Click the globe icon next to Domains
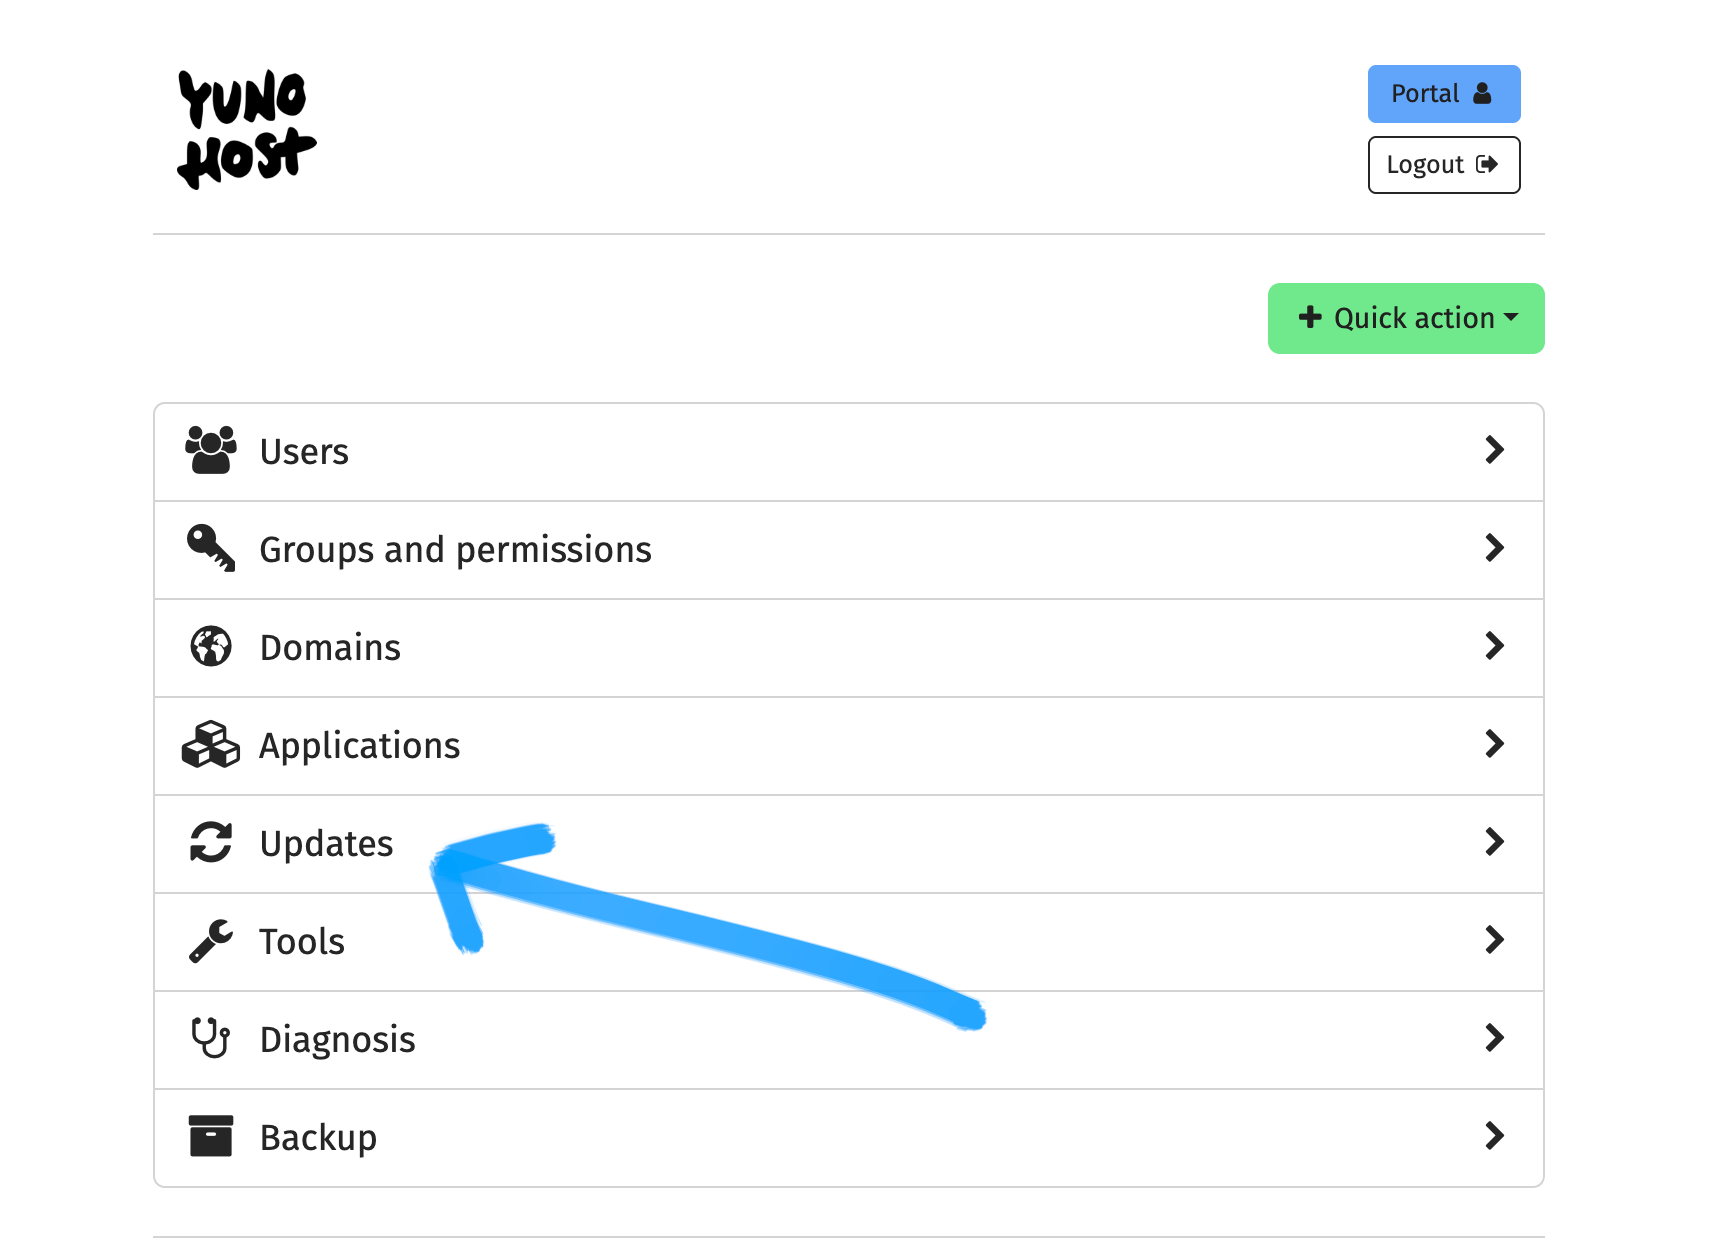The width and height of the screenshot is (1718, 1258). point(210,646)
